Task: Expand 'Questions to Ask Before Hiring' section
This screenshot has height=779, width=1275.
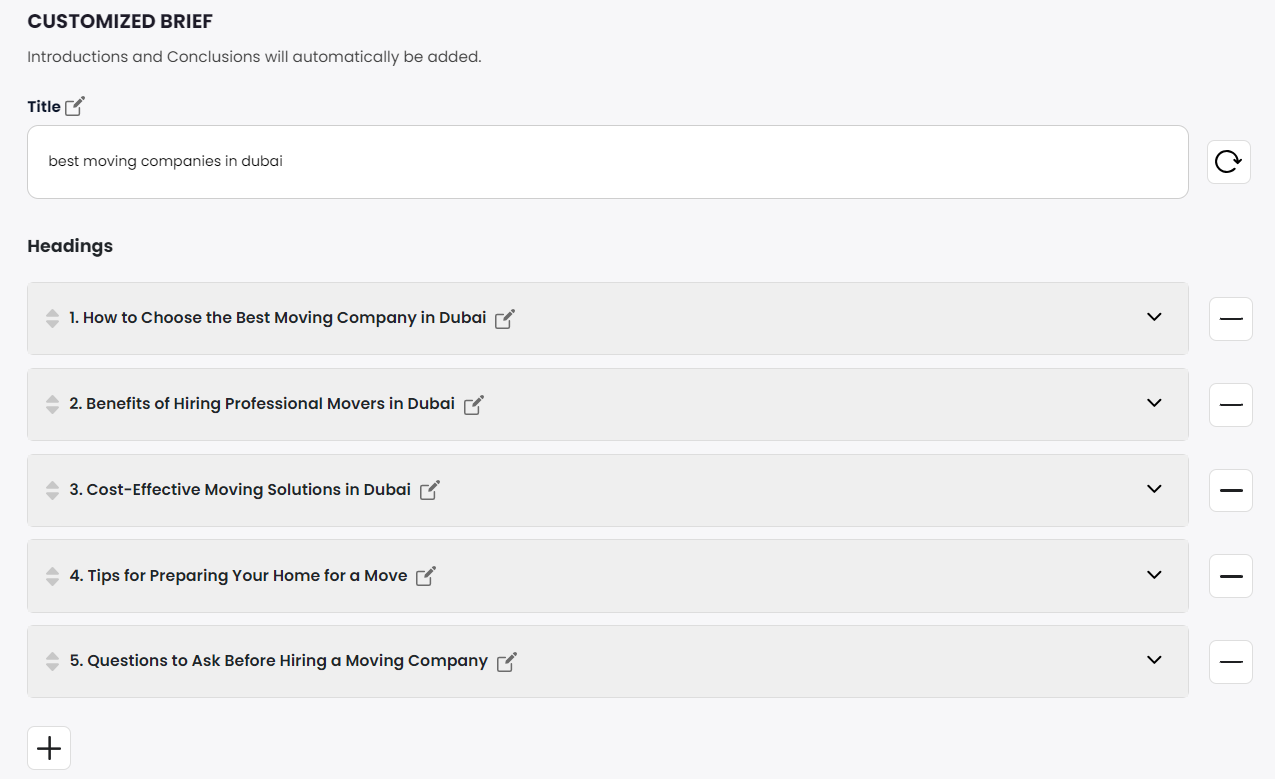Action: point(1154,660)
